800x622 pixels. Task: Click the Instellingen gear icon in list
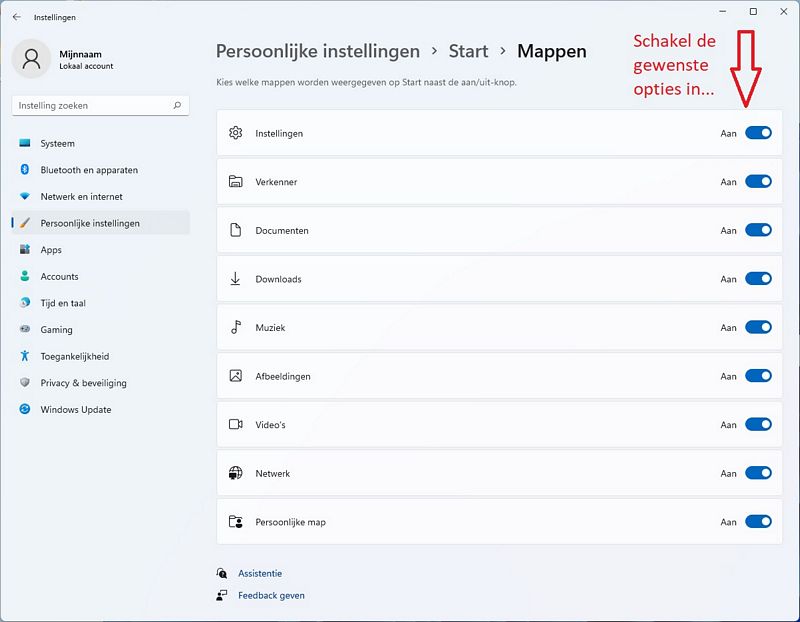click(x=235, y=133)
